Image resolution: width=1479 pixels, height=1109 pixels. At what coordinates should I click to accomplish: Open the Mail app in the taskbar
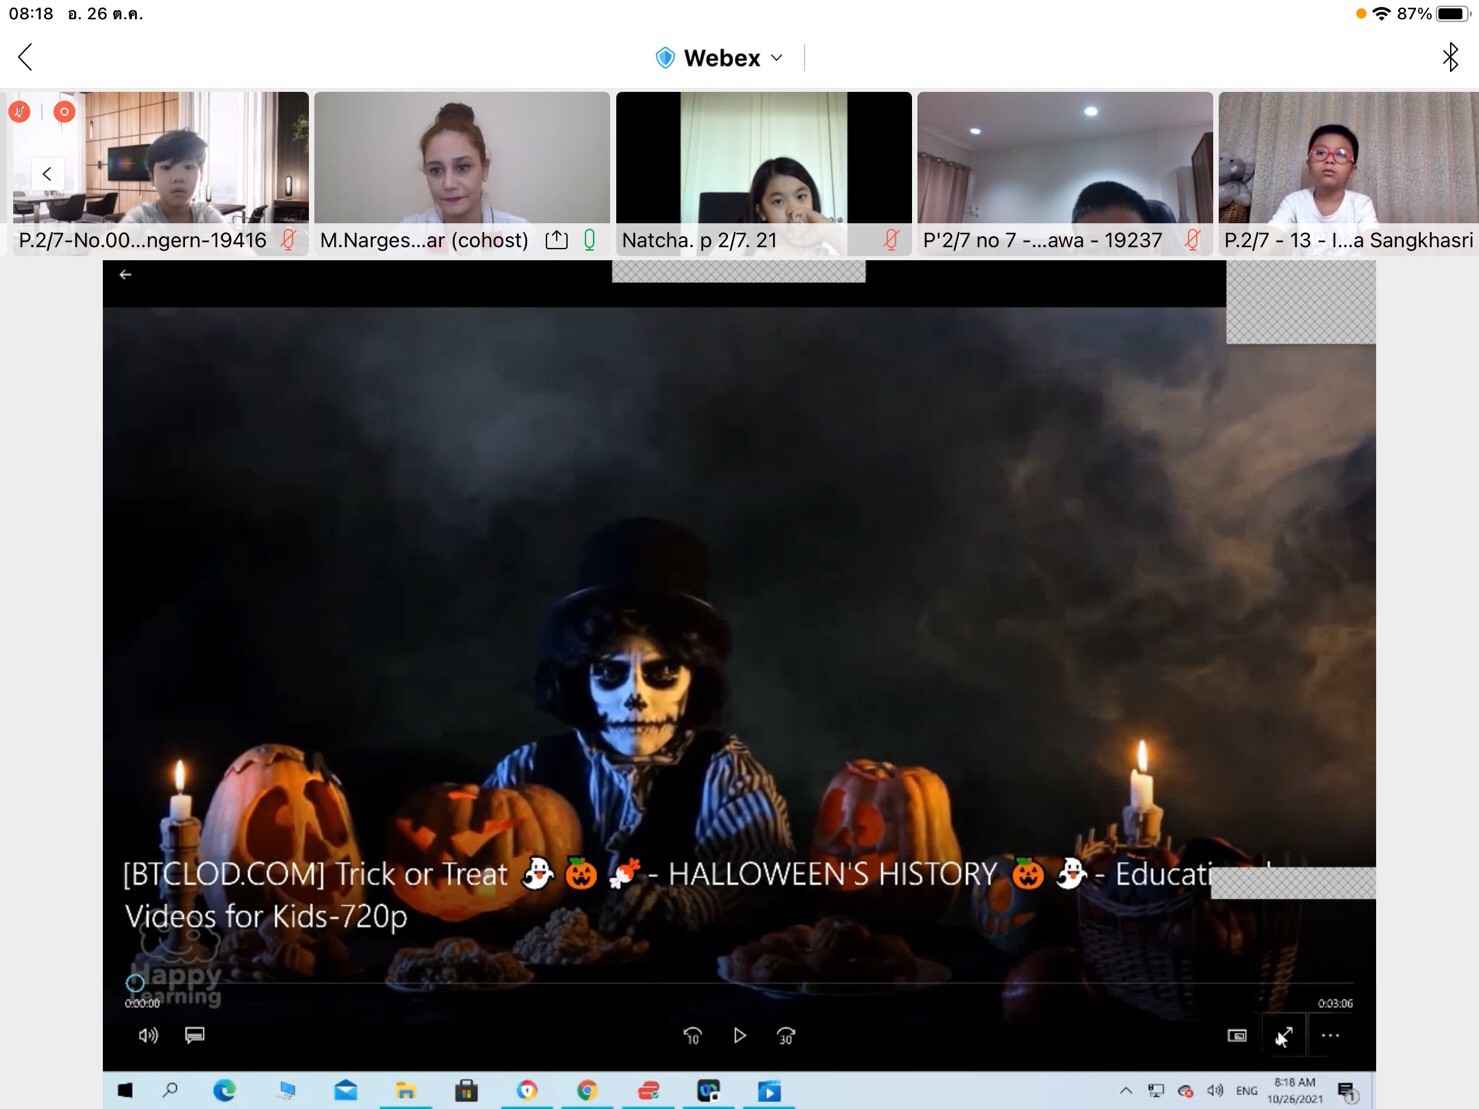click(x=346, y=1090)
